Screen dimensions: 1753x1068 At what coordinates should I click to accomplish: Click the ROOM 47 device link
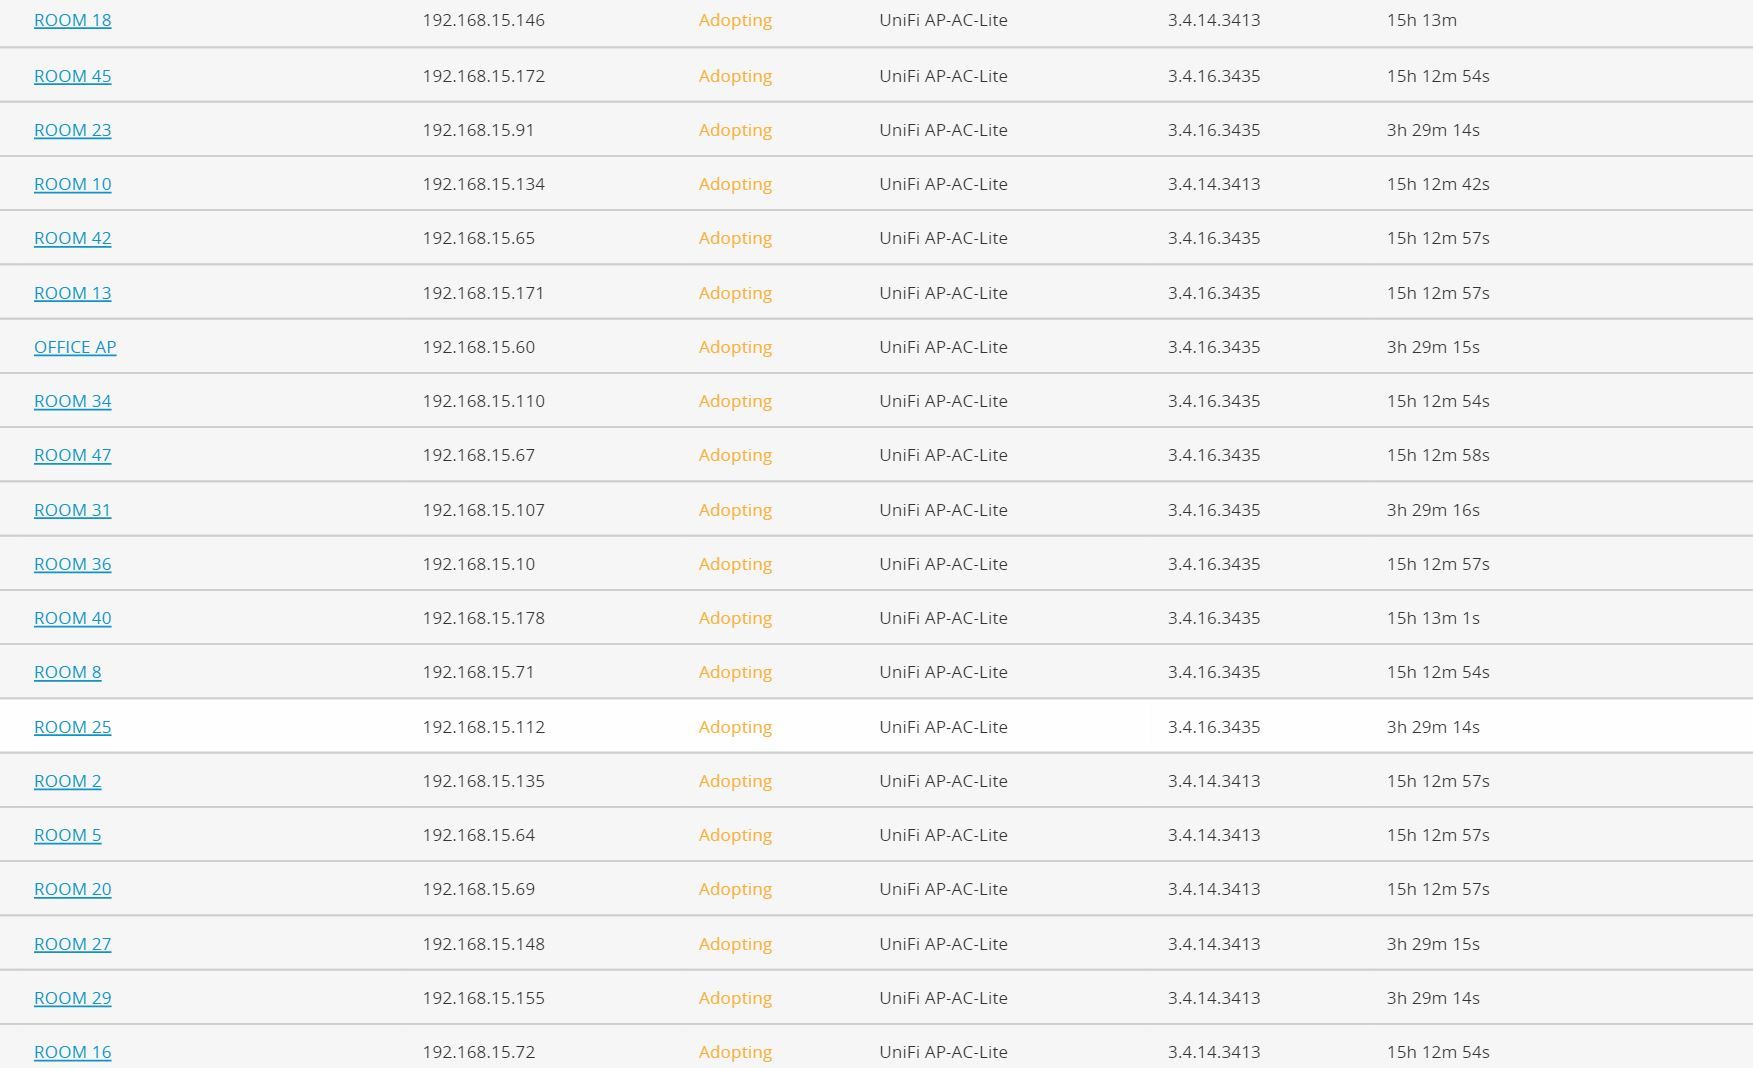coord(72,455)
